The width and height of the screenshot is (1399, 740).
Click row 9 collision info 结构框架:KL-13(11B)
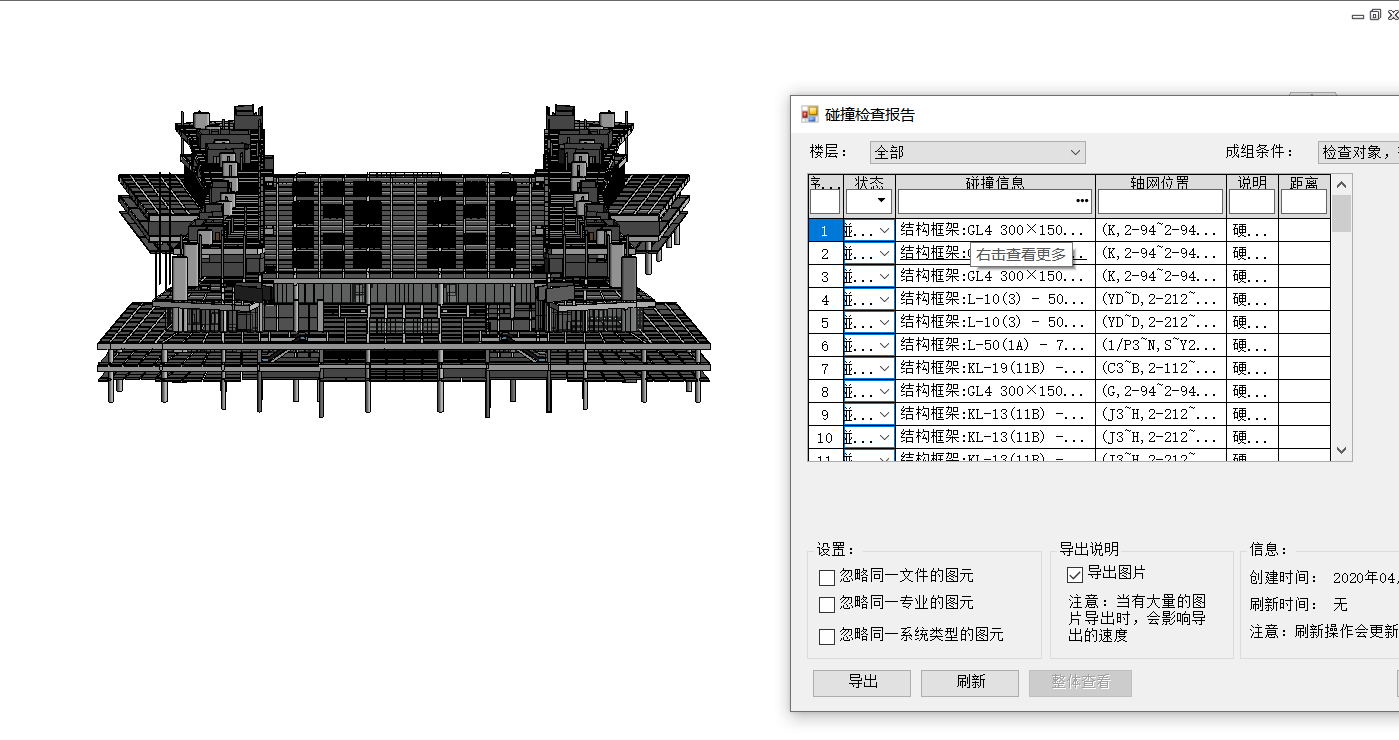[995, 414]
